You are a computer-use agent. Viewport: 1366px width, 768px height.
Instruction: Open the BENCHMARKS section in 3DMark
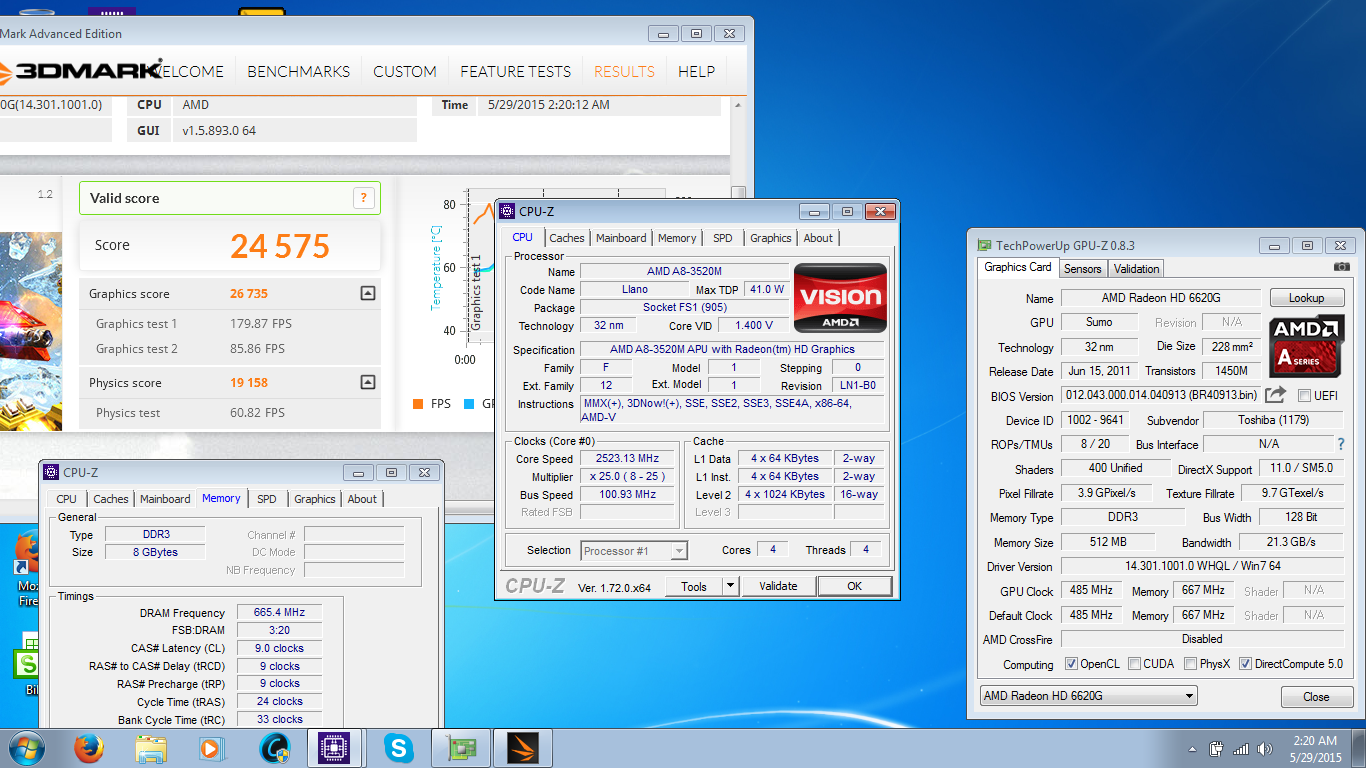[x=298, y=71]
